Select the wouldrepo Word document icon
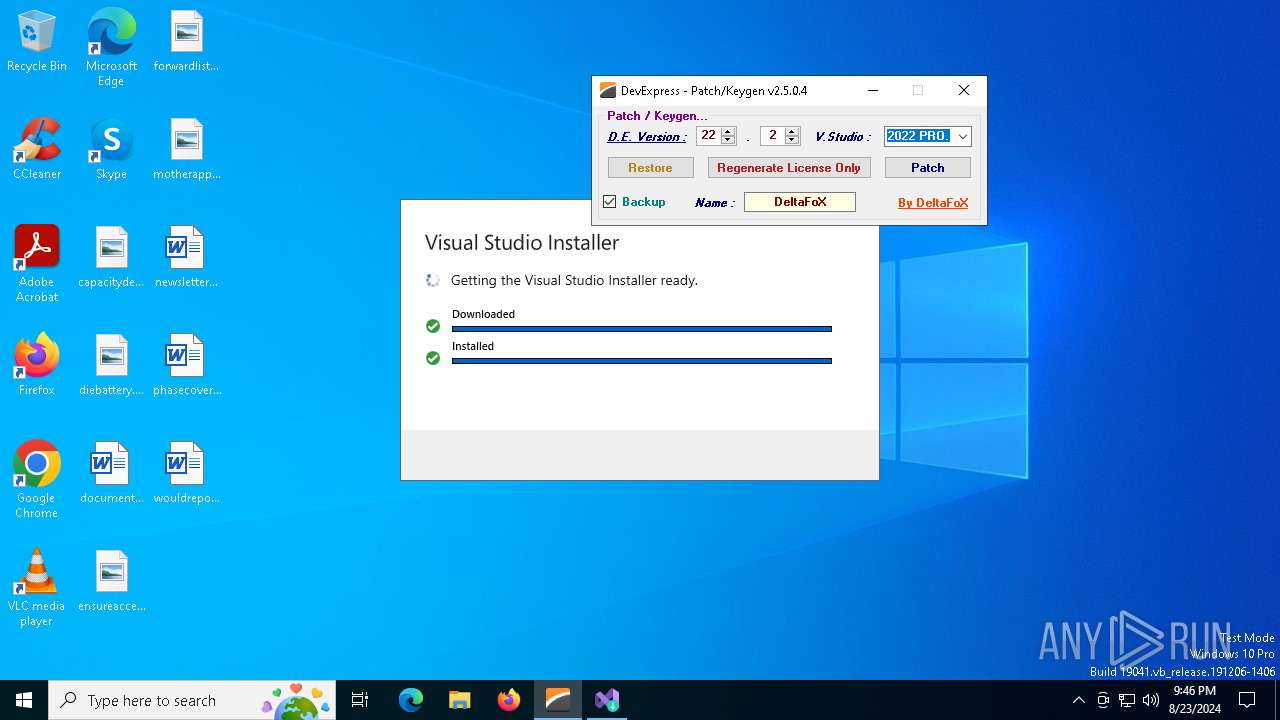1280x720 pixels. click(186, 474)
